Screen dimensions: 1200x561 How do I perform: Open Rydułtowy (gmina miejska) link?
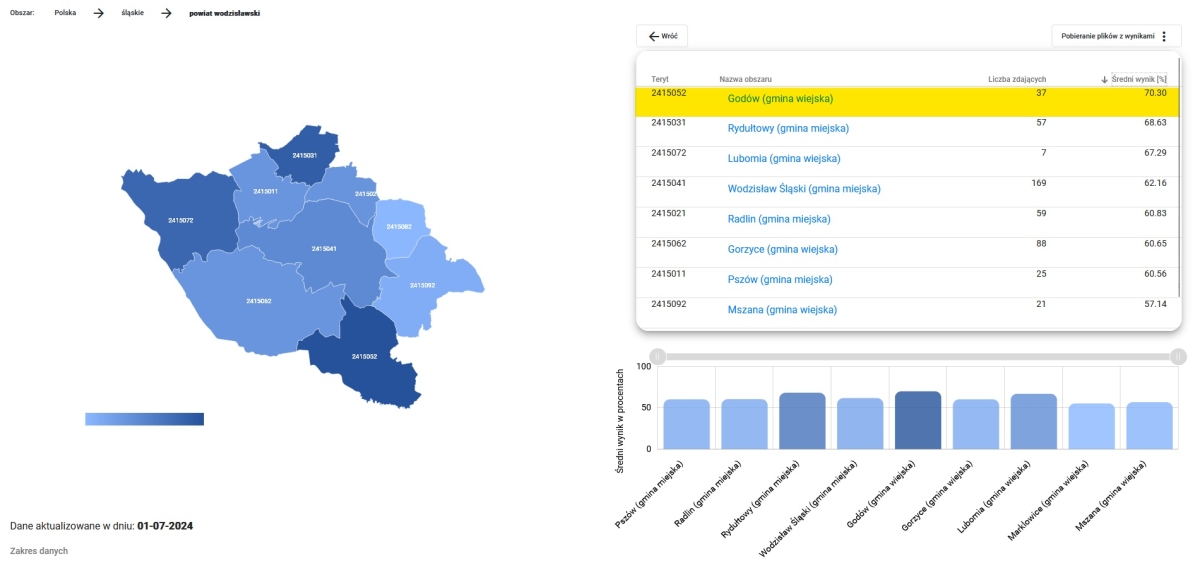pyautogui.click(x=788, y=129)
